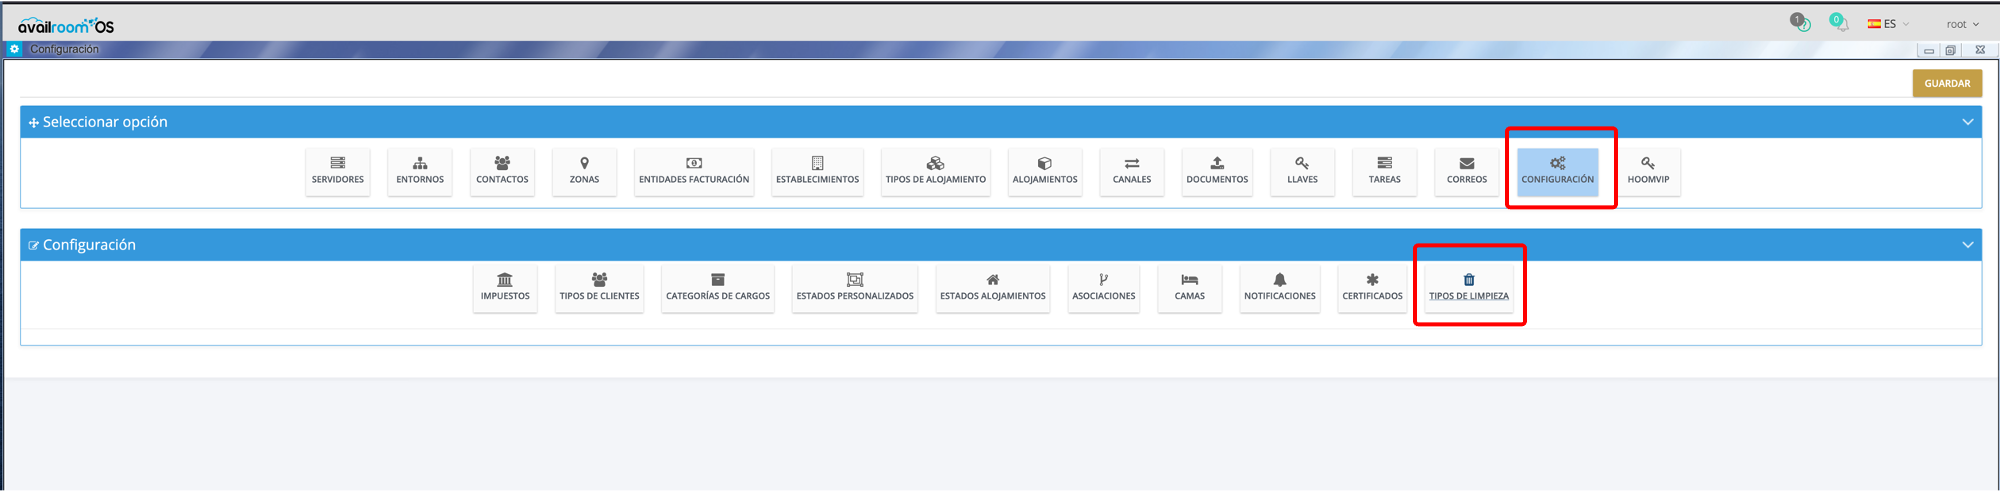The height and width of the screenshot is (491, 2002).
Task: Open Certificados configuration
Action: tap(1372, 288)
